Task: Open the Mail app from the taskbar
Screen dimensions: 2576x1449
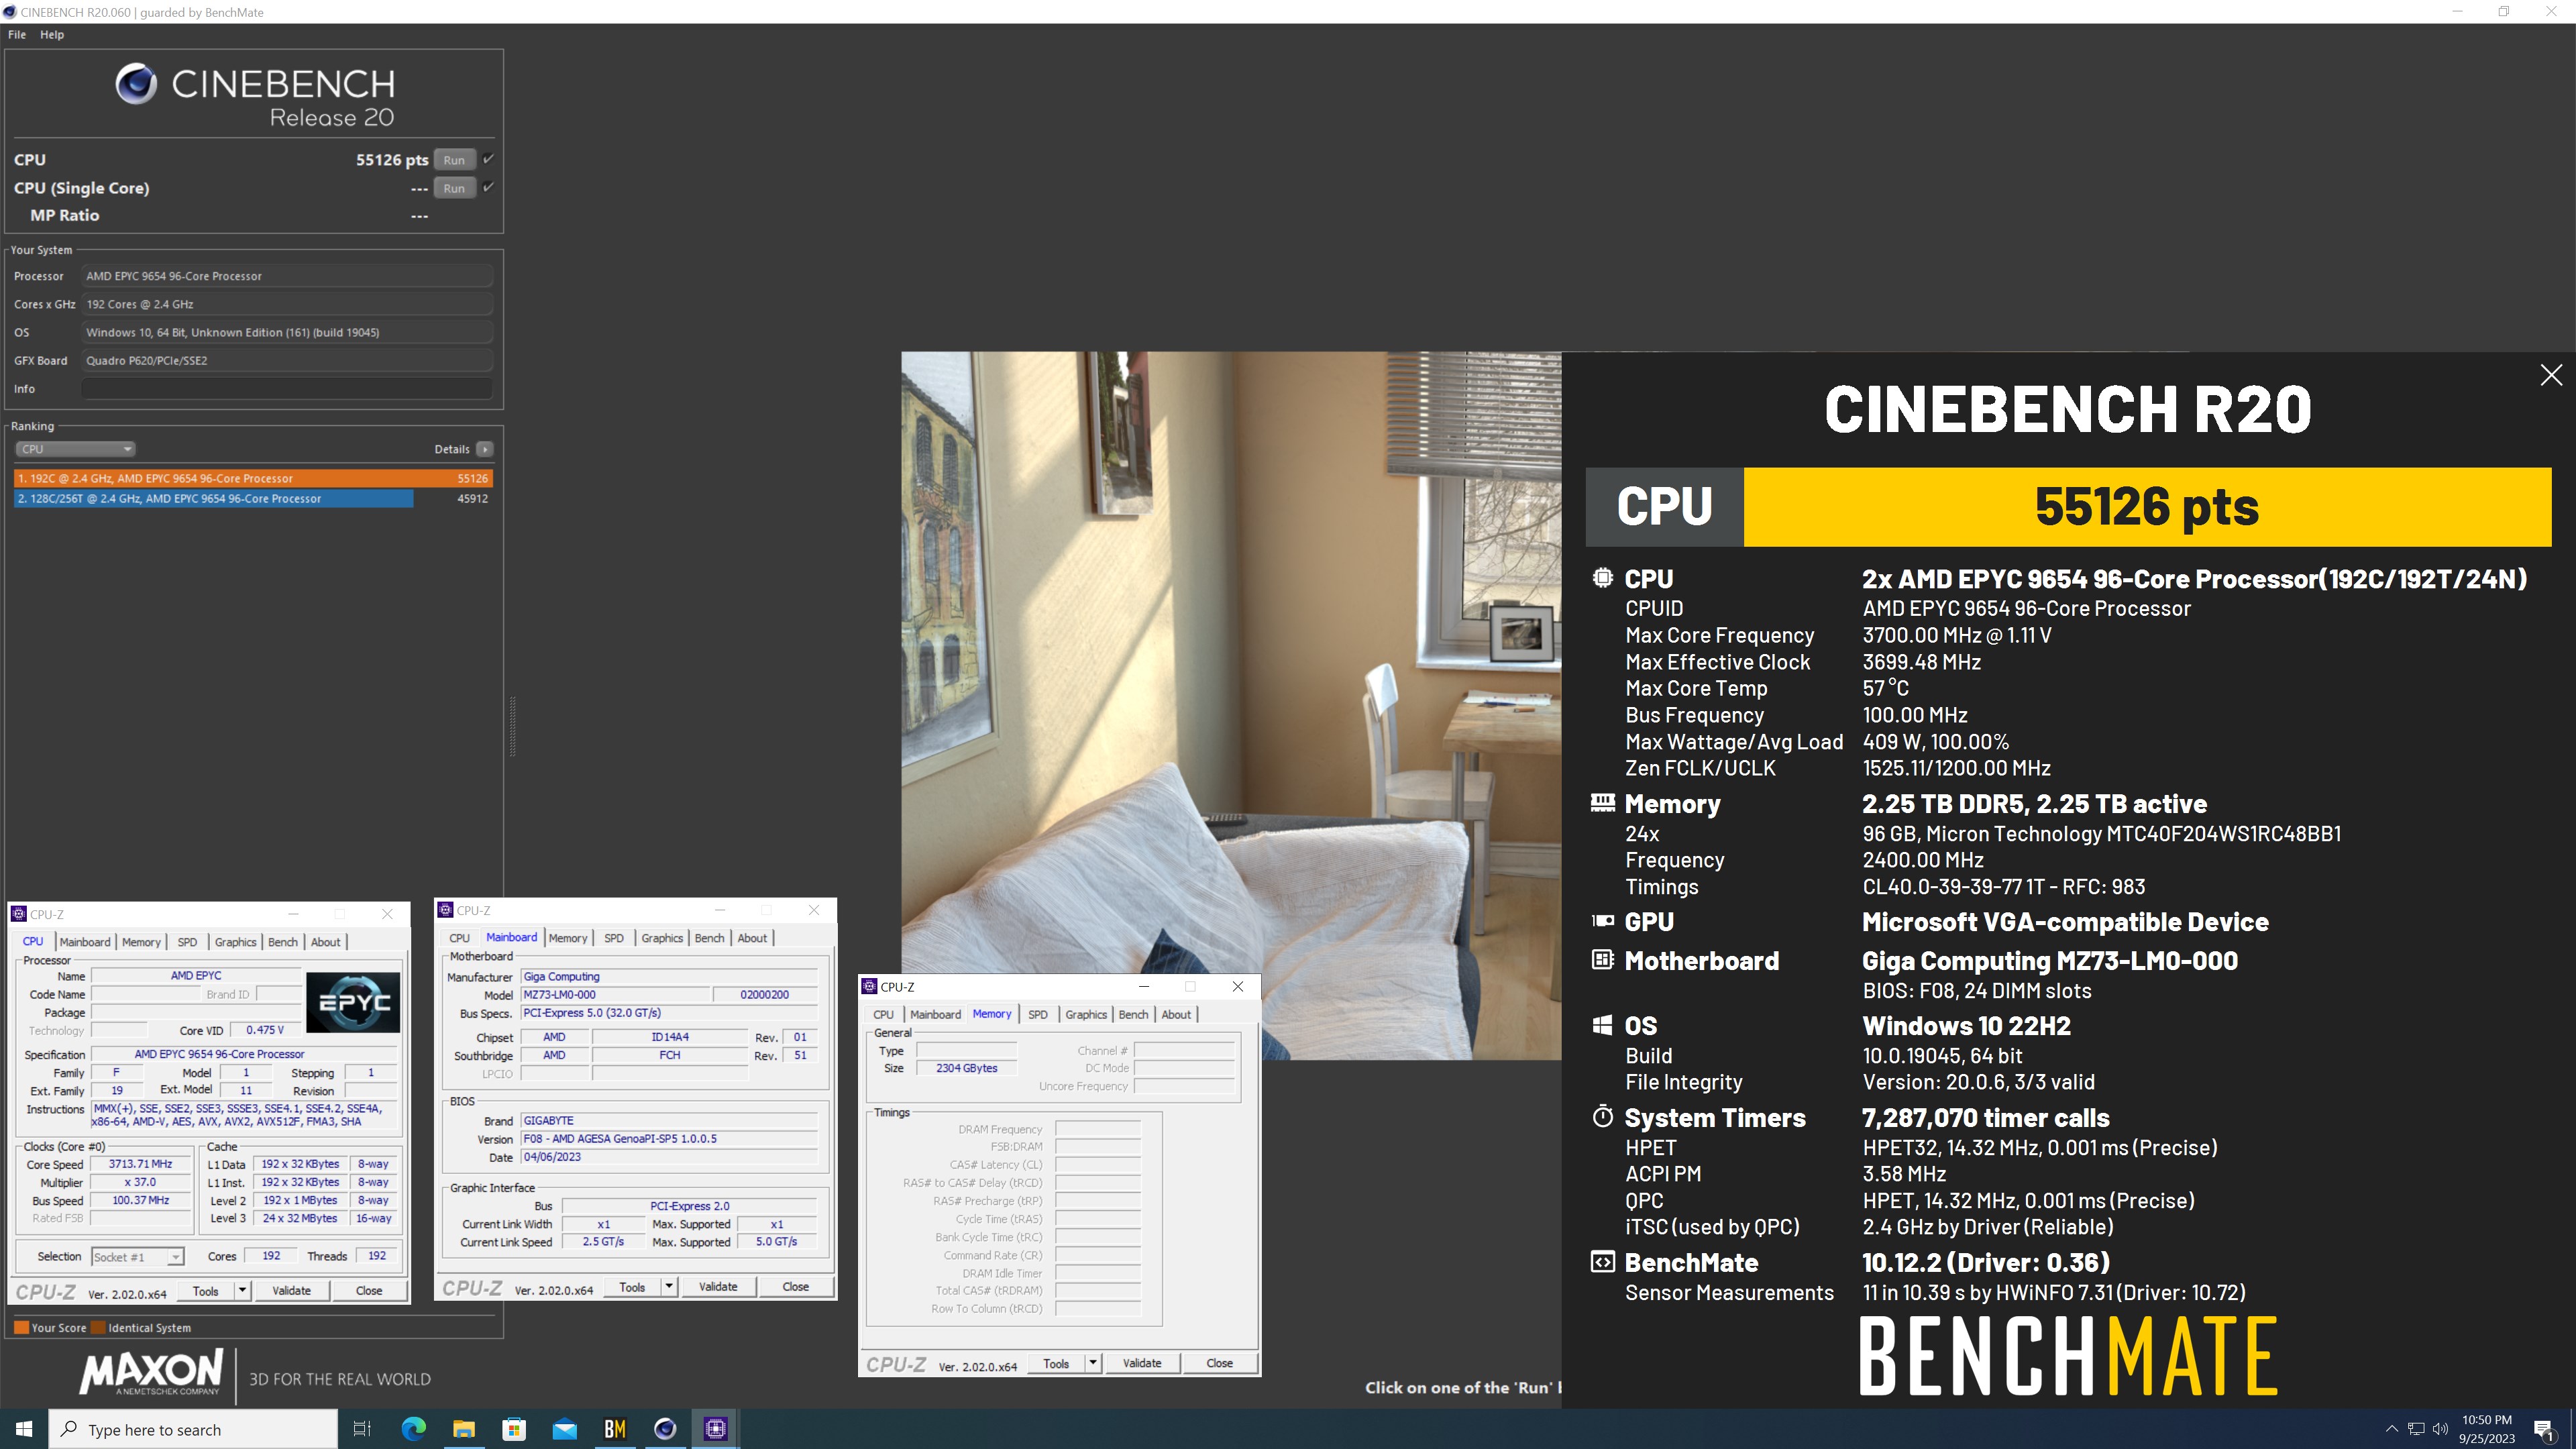Action: point(564,1429)
